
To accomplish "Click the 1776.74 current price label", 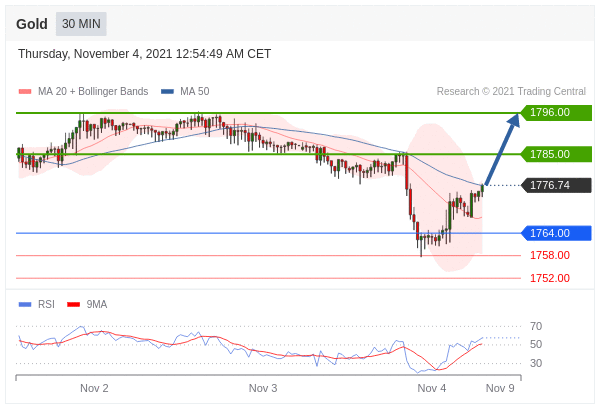I will click(556, 186).
